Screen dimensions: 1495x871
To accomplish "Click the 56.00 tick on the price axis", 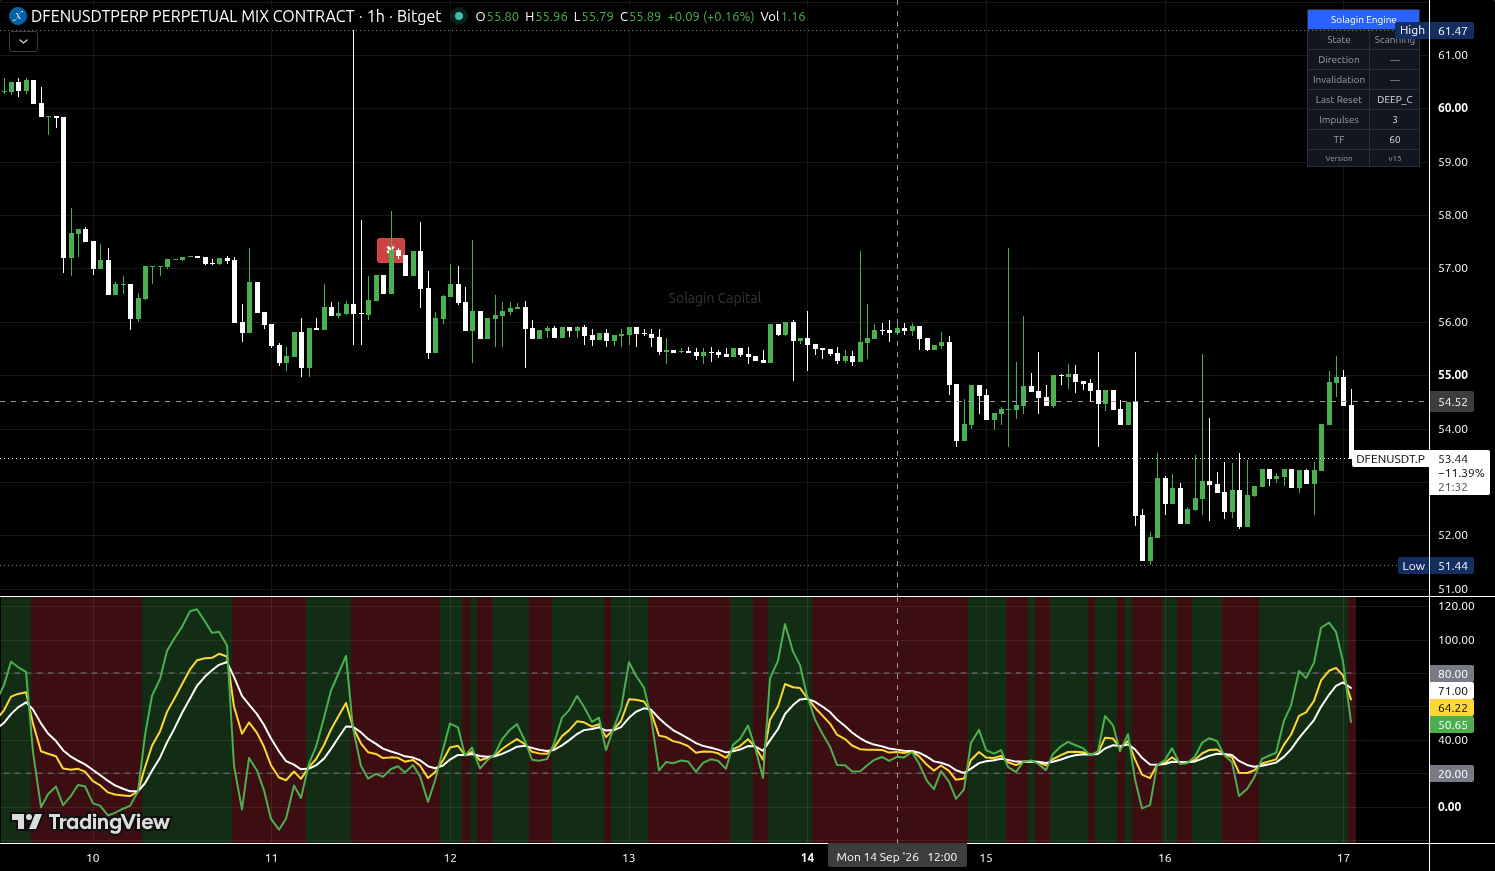I will tap(1452, 322).
